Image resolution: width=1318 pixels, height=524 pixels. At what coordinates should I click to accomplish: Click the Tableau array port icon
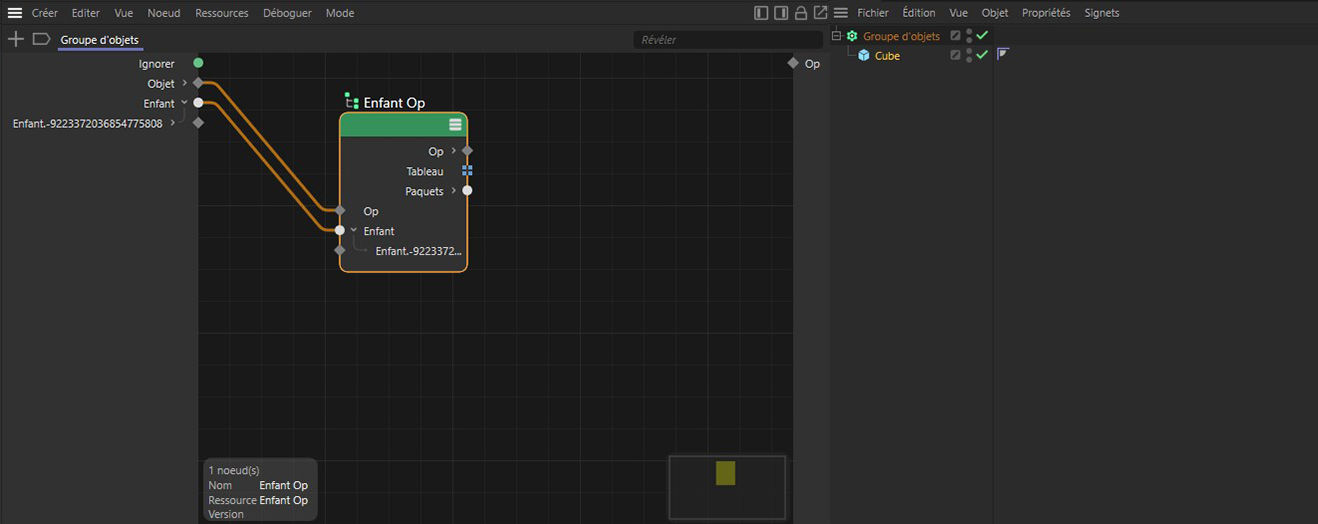coord(467,171)
